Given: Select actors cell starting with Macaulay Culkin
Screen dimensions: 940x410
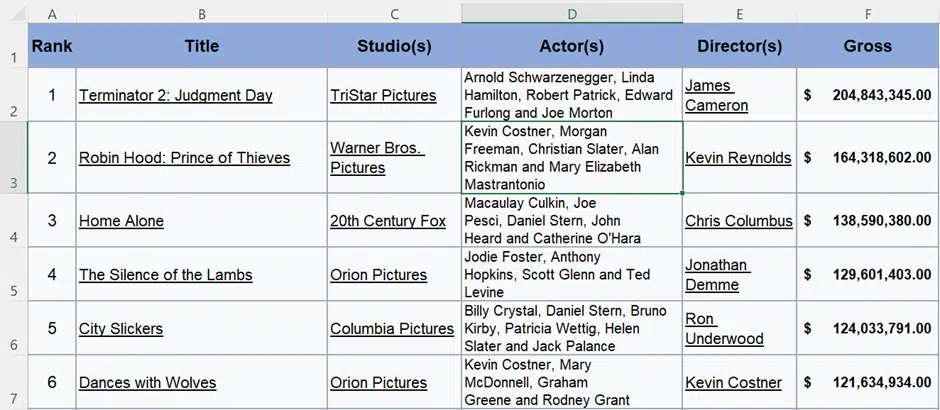Looking at the screenshot, I should [572, 220].
